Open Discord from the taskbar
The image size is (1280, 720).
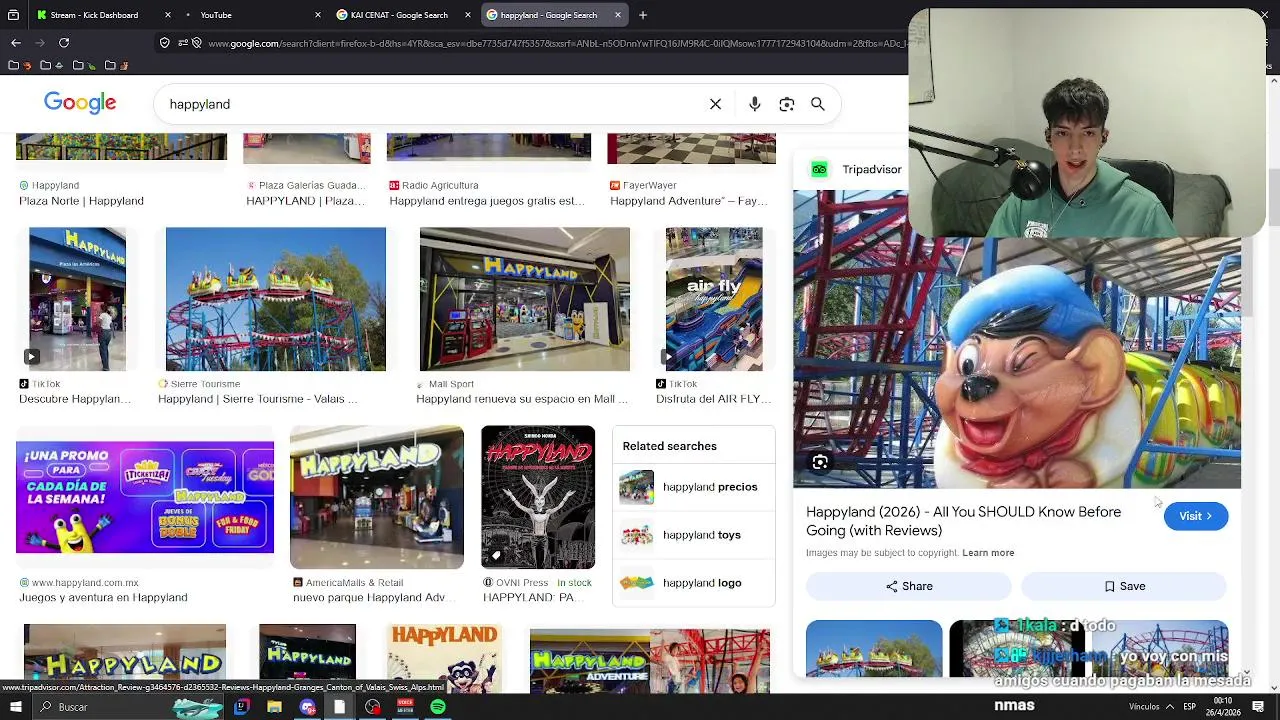pos(307,707)
